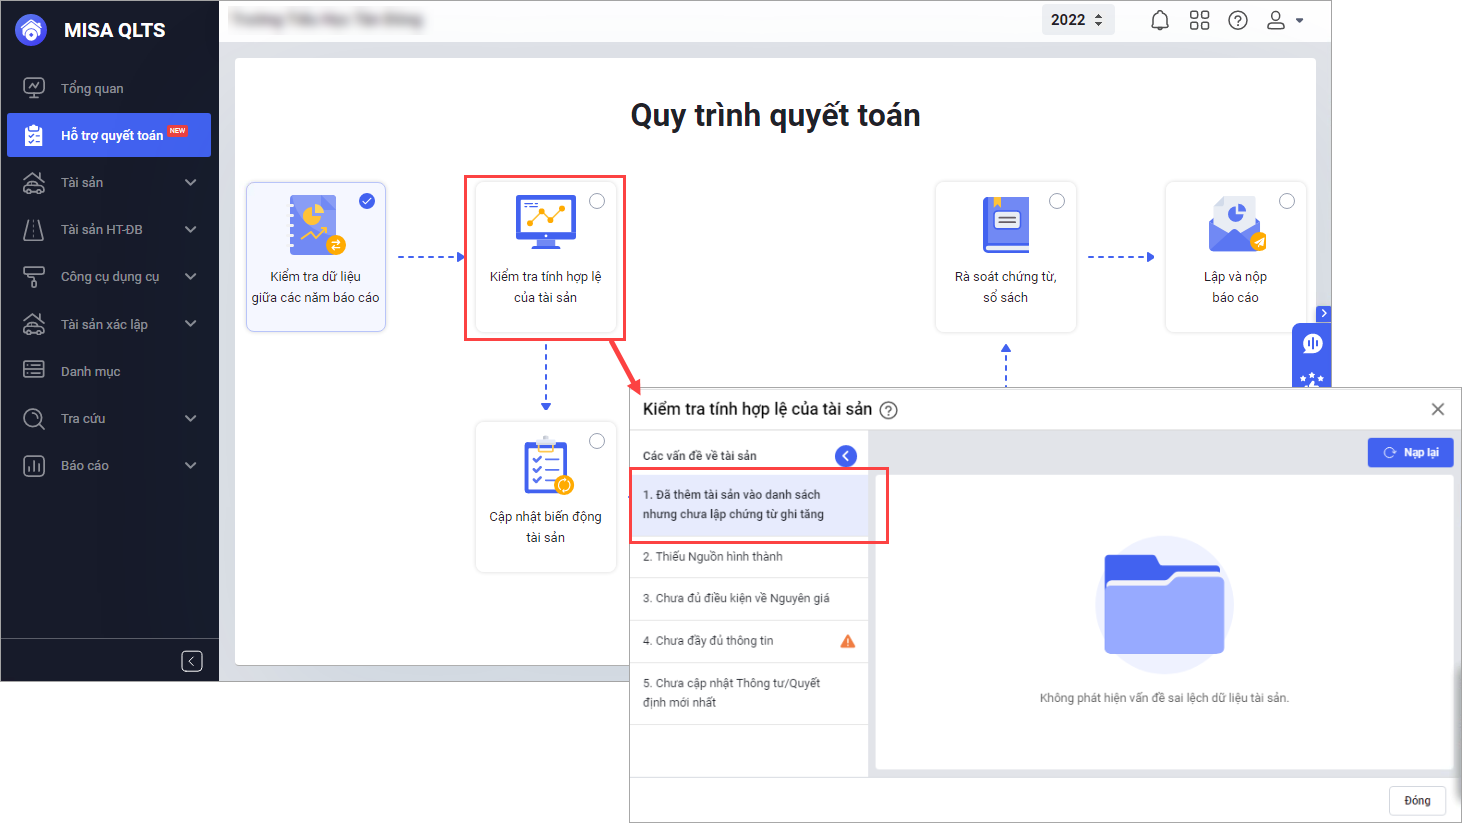Screen dimensions: 1462x823
Task: Open the 2022 year selector
Action: coord(1078,20)
